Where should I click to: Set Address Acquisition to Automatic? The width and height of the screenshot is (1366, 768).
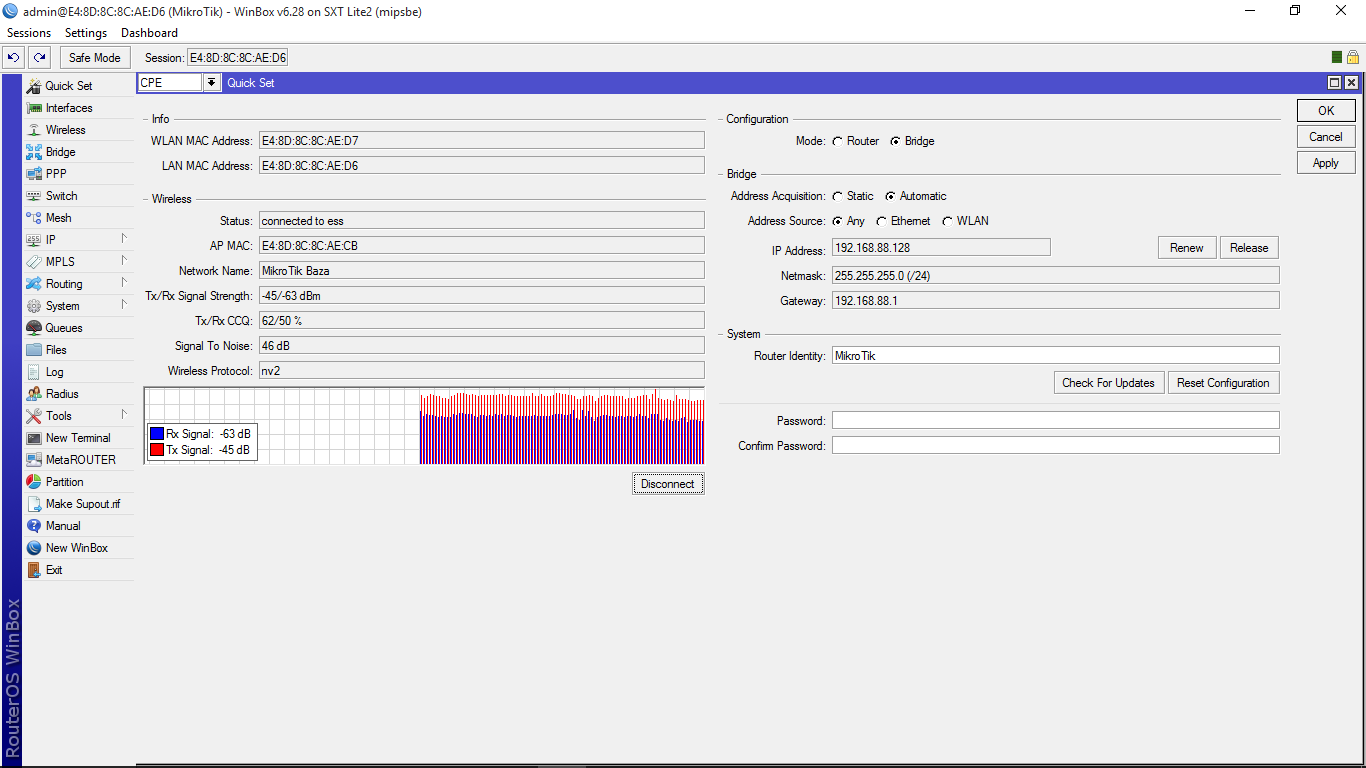(x=890, y=196)
